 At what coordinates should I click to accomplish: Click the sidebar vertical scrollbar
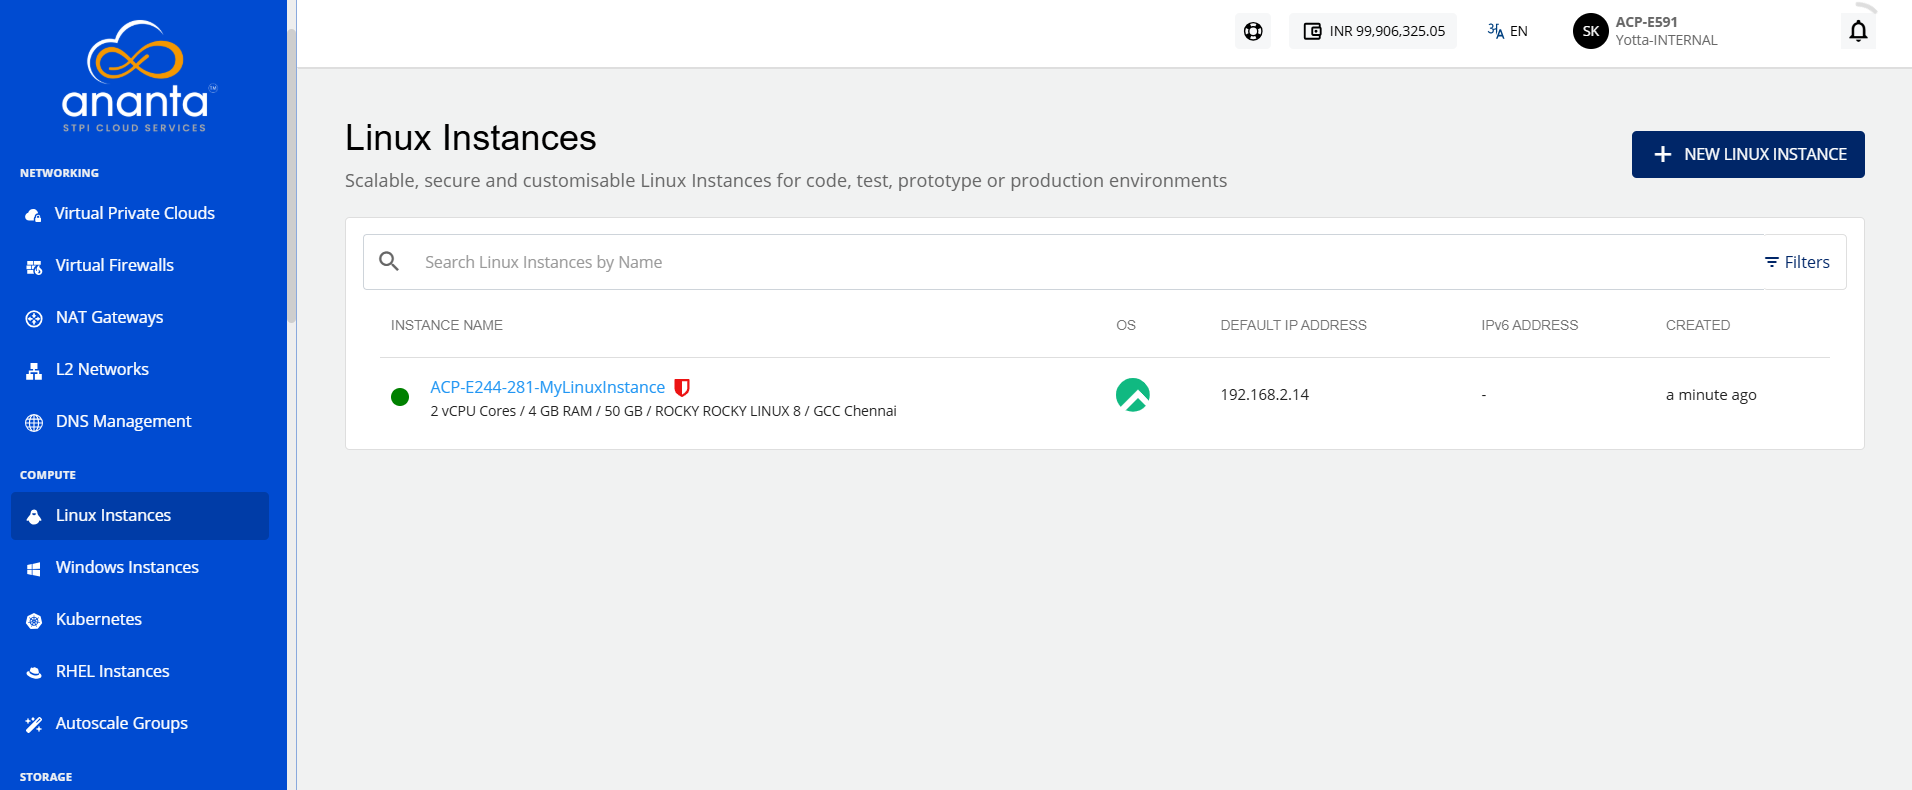coord(292,175)
